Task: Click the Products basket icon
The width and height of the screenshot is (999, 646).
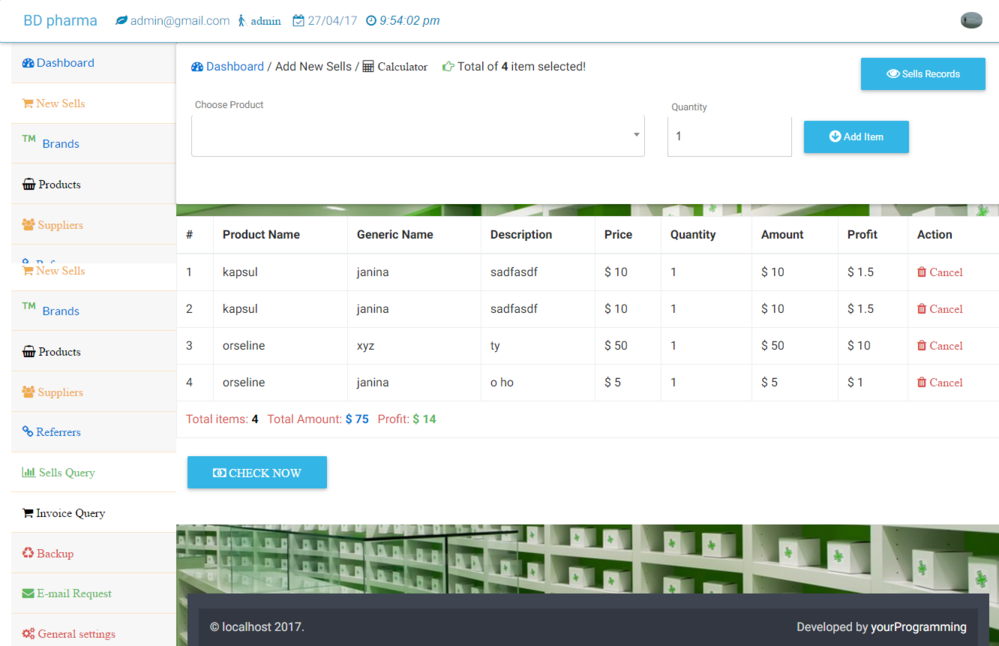Action: (x=29, y=185)
